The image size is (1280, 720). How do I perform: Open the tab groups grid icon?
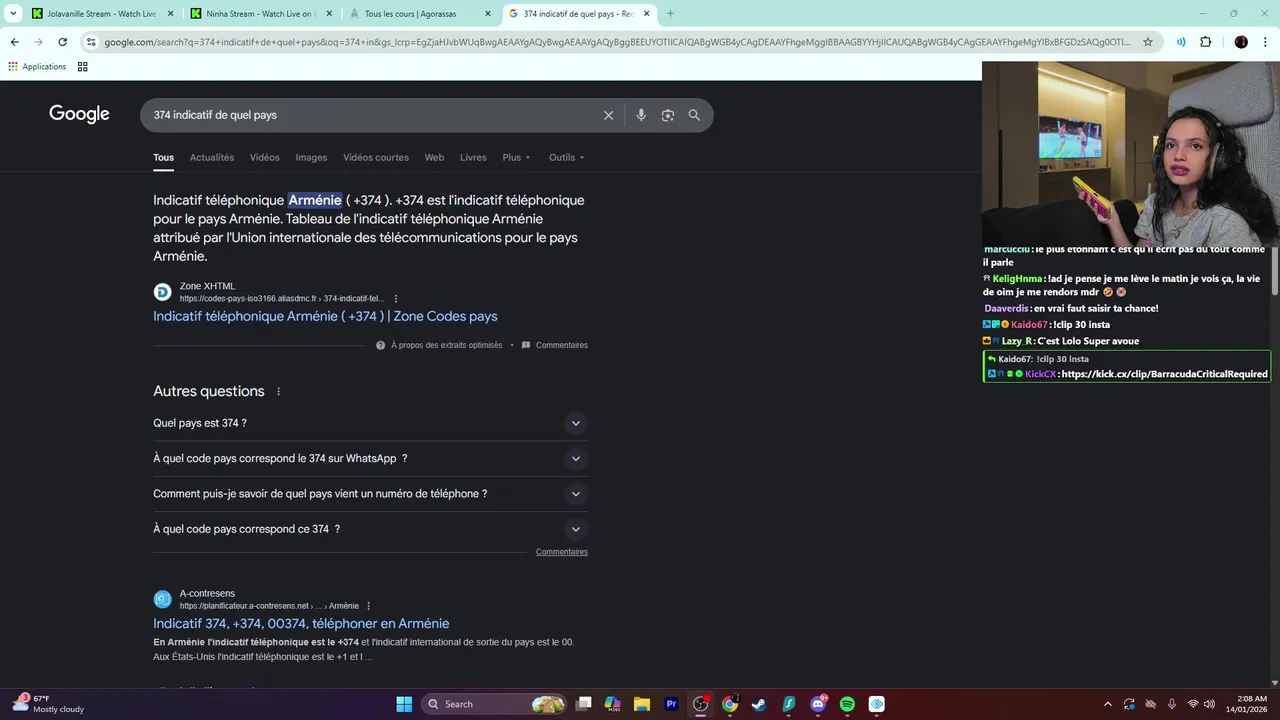[82, 66]
